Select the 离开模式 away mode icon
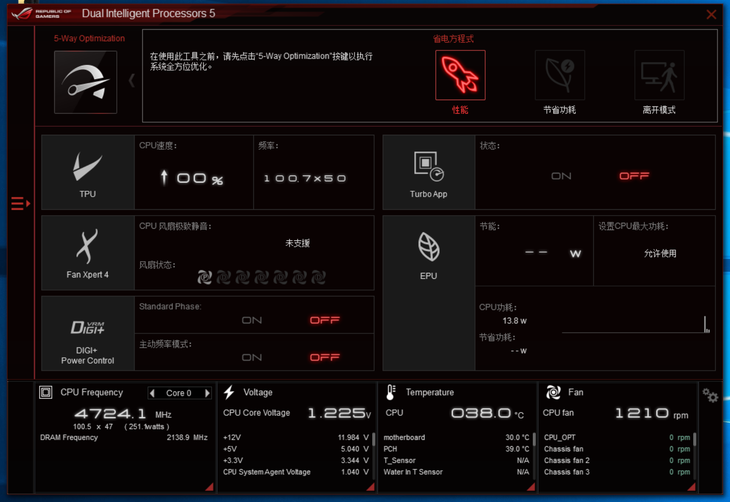 tap(659, 75)
